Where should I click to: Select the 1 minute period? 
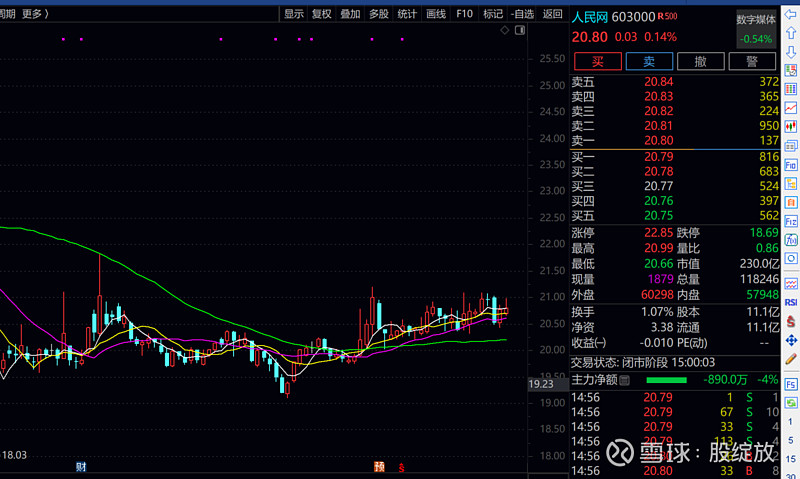coord(790,421)
